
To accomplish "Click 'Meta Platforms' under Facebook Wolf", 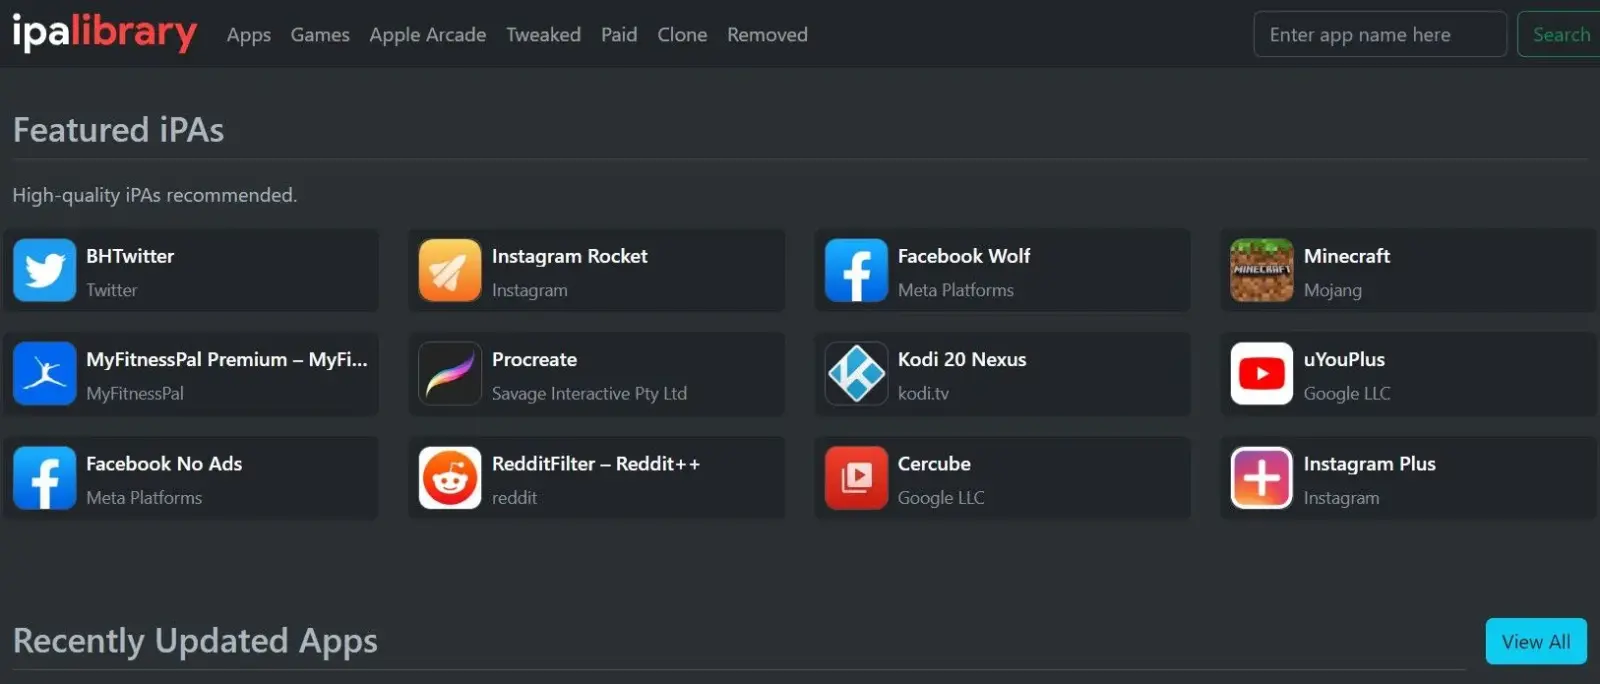I will [x=956, y=290].
